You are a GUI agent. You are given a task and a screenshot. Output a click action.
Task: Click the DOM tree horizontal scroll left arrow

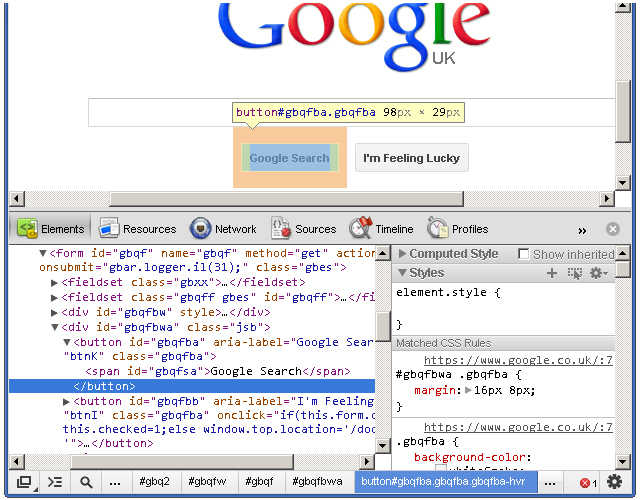point(16,462)
